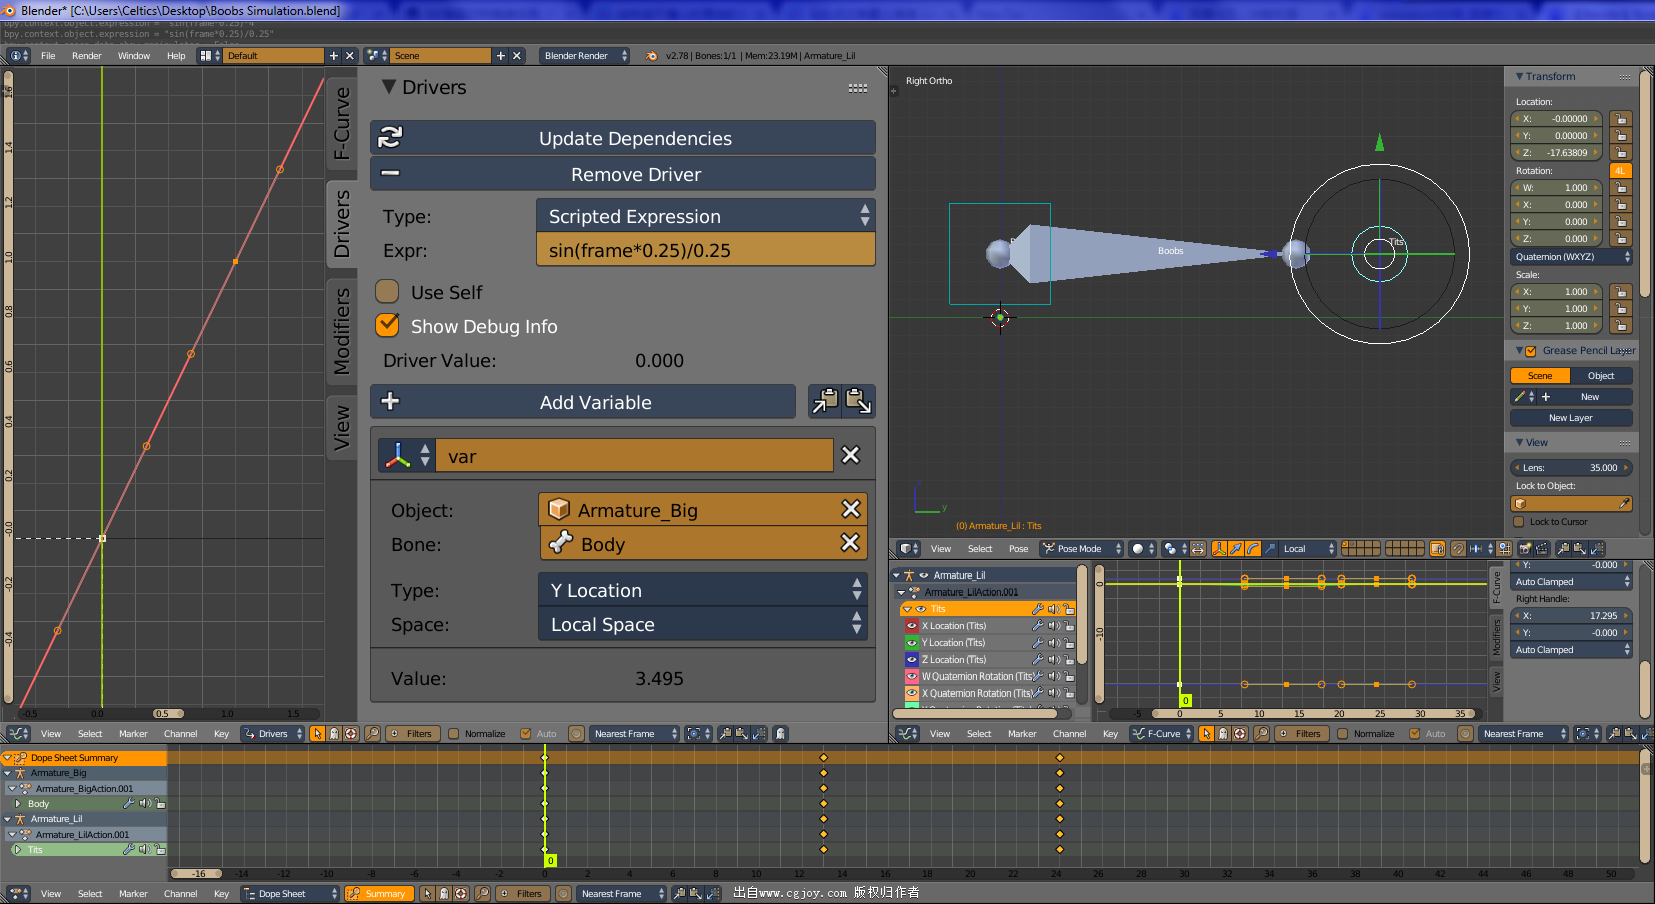Image resolution: width=1655 pixels, height=904 pixels.
Task: Toggle the eye icon on the Z Location (Tits) channel
Action: pyautogui.click(x=912, y=660)
